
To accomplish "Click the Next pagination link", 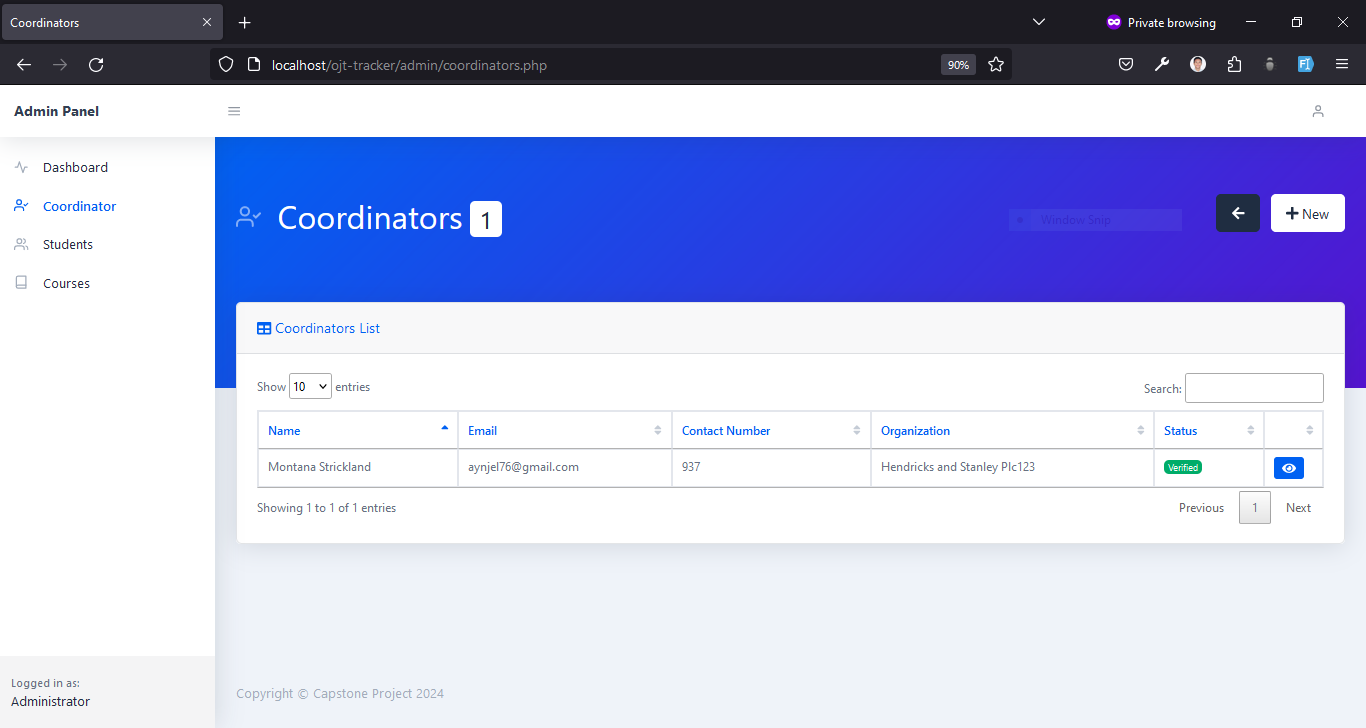I will point(1298,508).
